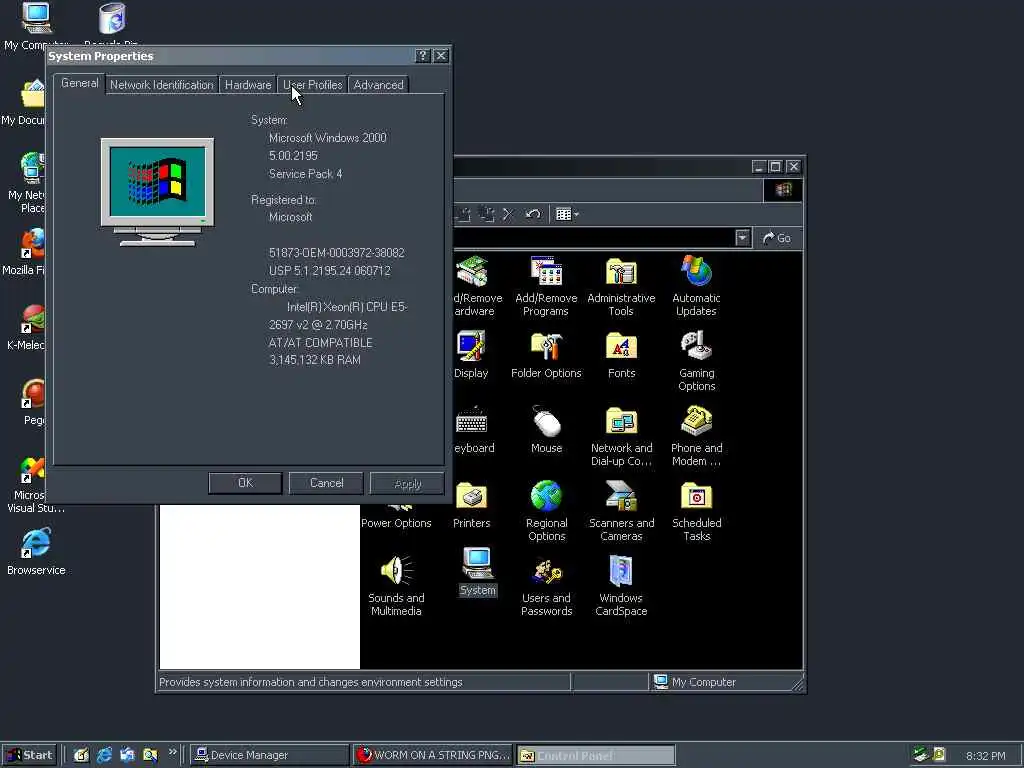Click the Undo toolbar icon in Control Panel
The image size is (1024, 768).
(x=533, y=214)
